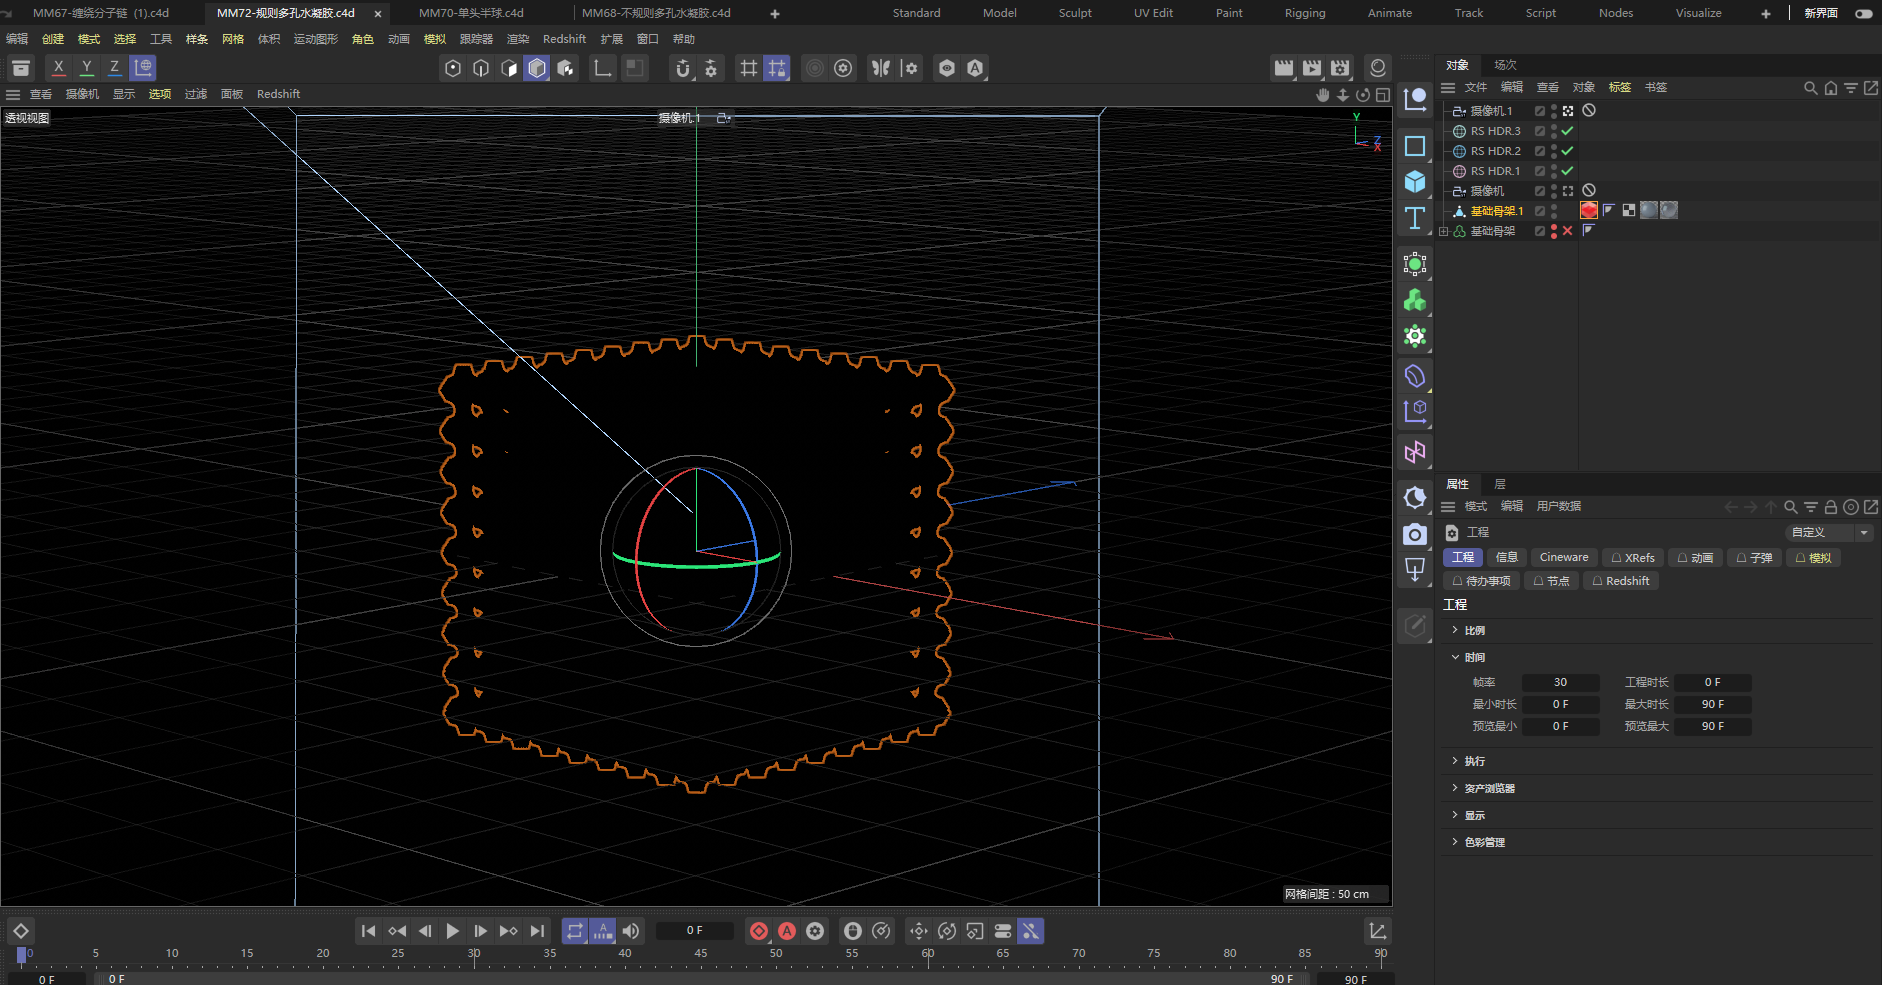1882x985 pixels.
Task: Expand the 执行 section
Action: click(1455, 761)
